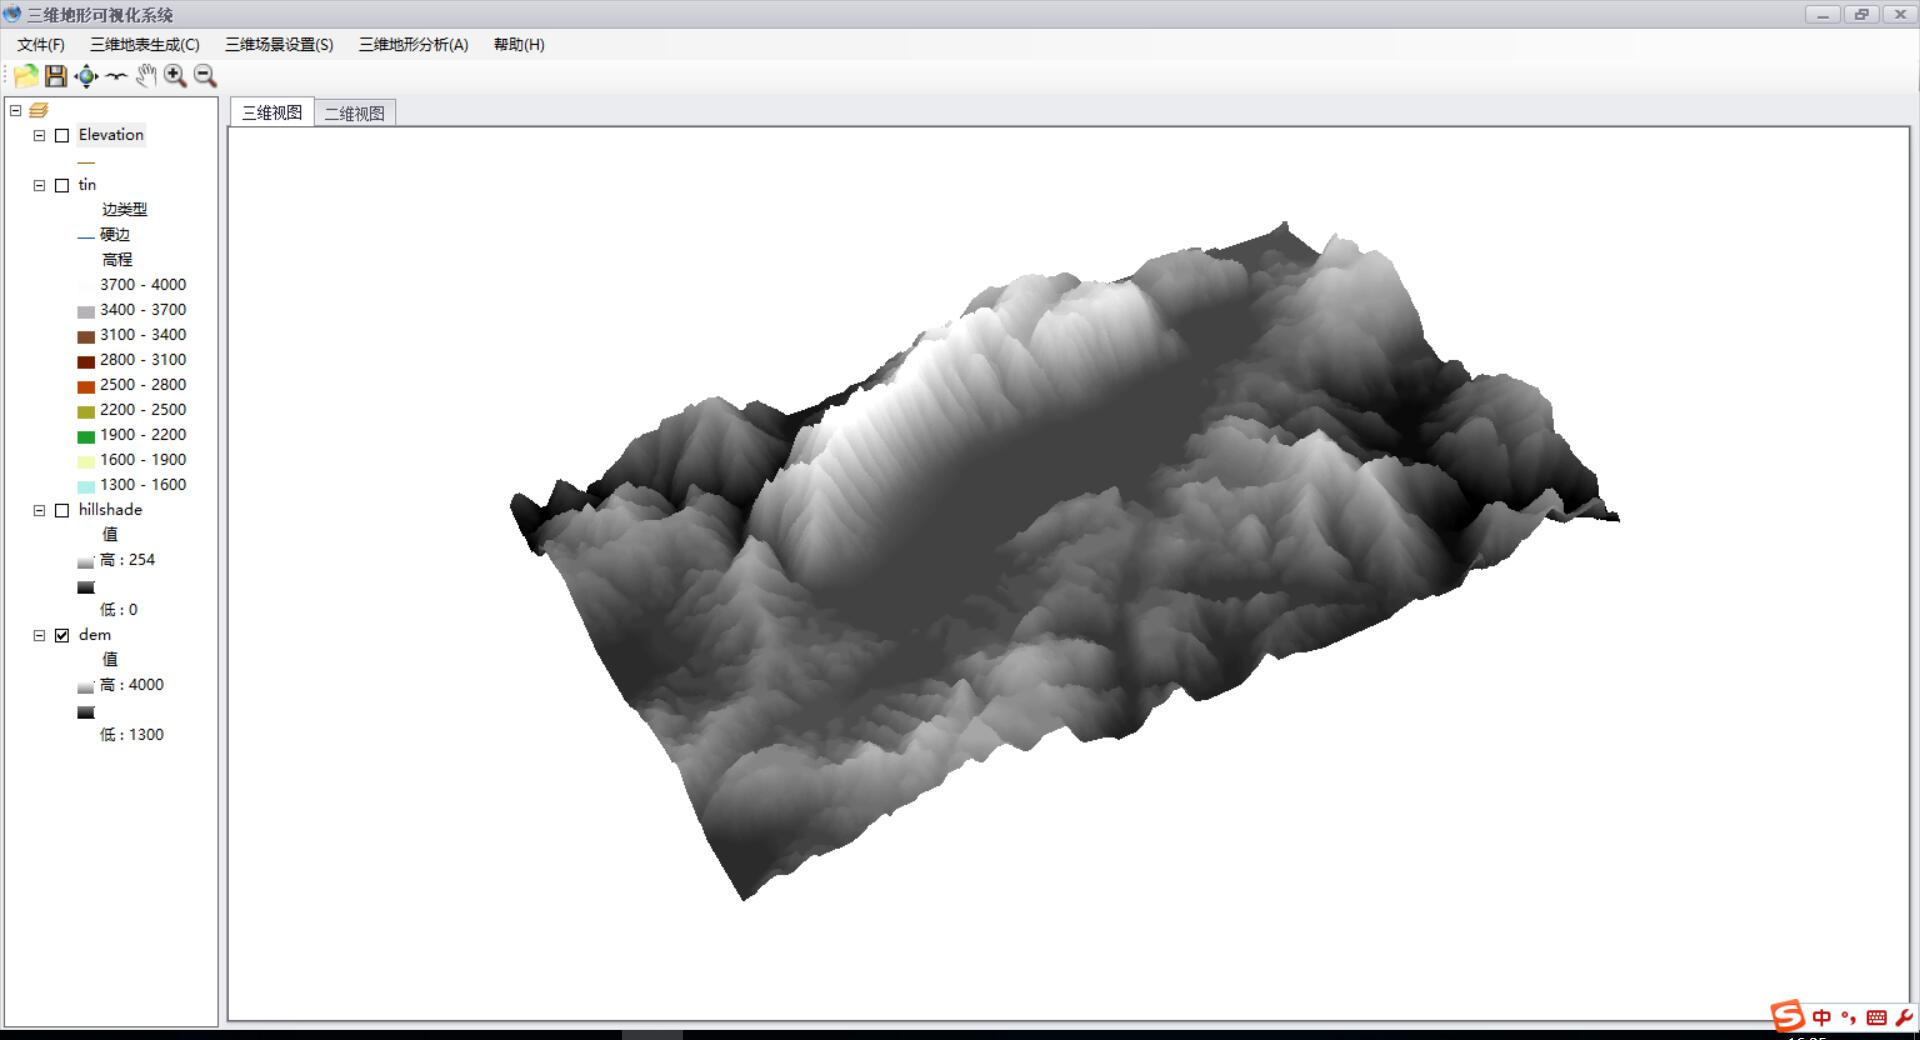The width and height of the screenshot is (1920, 1040).
Task: Click the save floppy disk icon
Action: (x=56, y=76)
